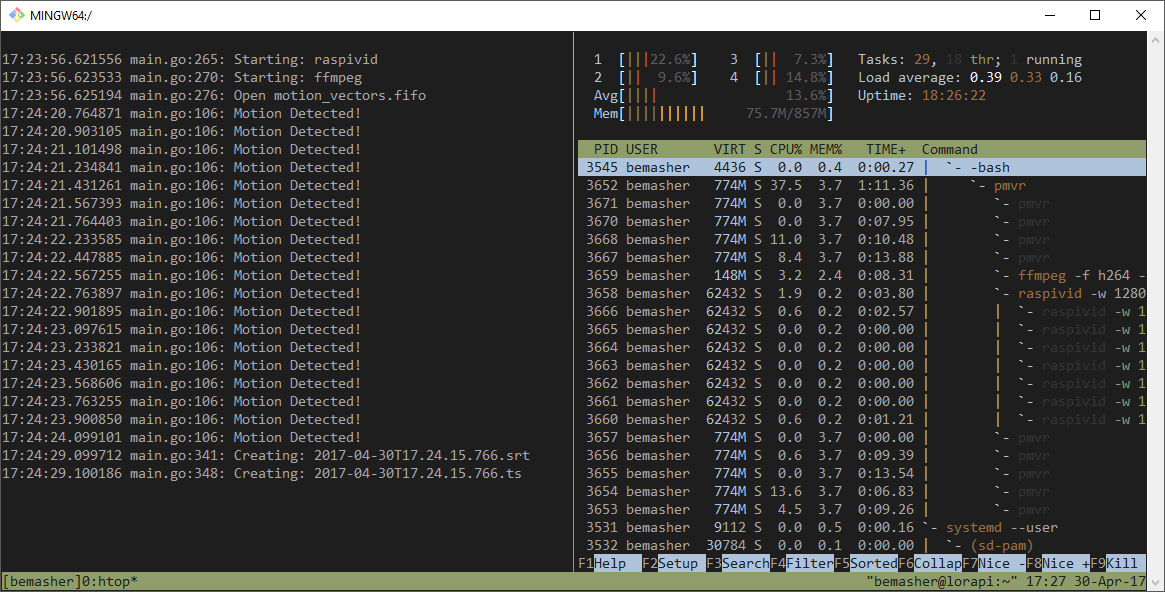Select process 3653 row with CPU 4.5
This screenshot has height=592, width=1165.
862,510
